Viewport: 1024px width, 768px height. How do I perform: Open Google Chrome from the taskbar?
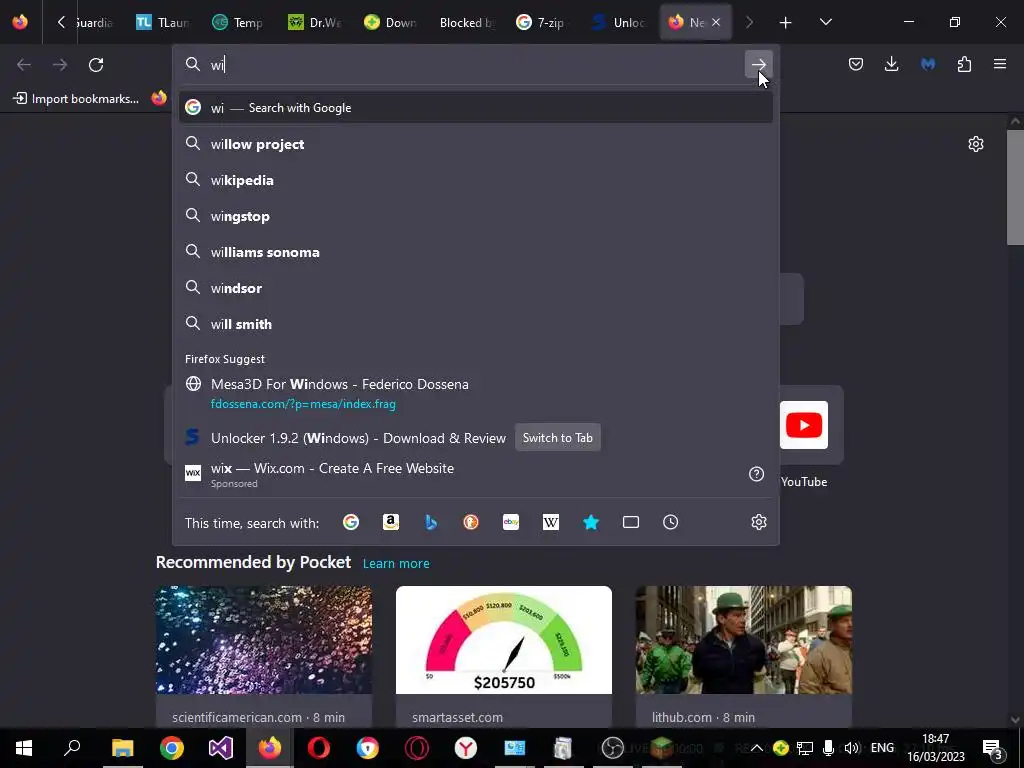coord(172,748)
